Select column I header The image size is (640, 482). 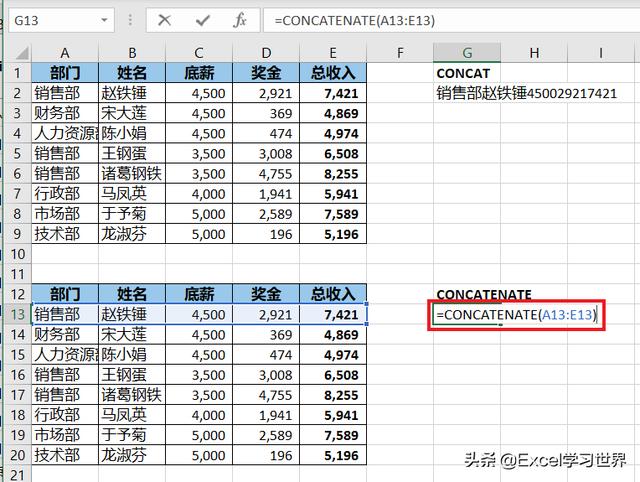click(x=601, y=53)
